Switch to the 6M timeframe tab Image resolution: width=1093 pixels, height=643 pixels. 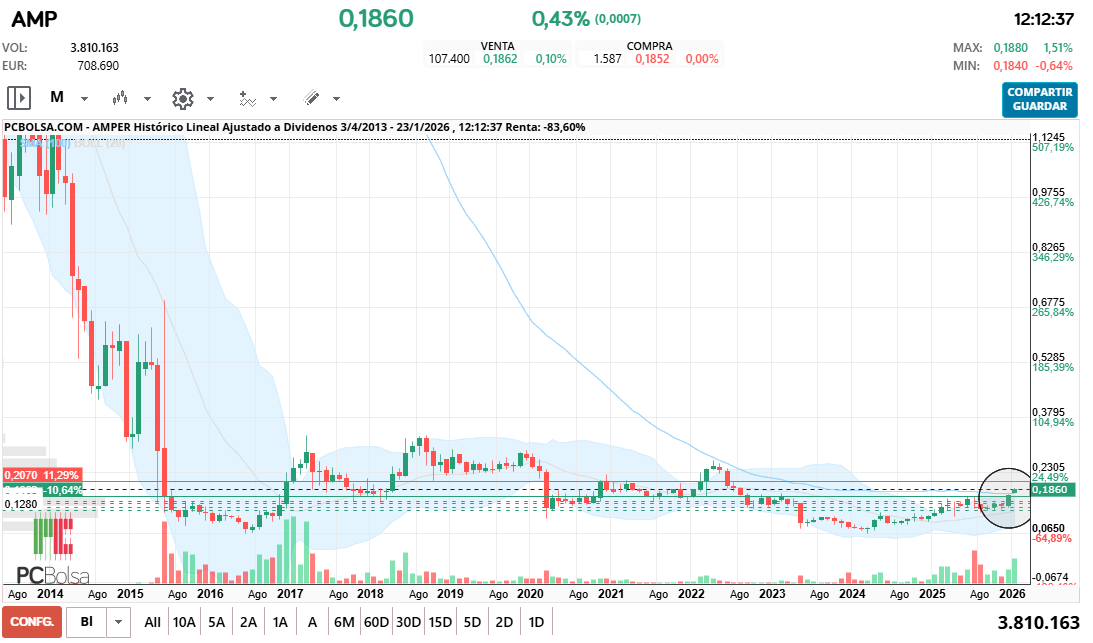(x=344, y=621)
